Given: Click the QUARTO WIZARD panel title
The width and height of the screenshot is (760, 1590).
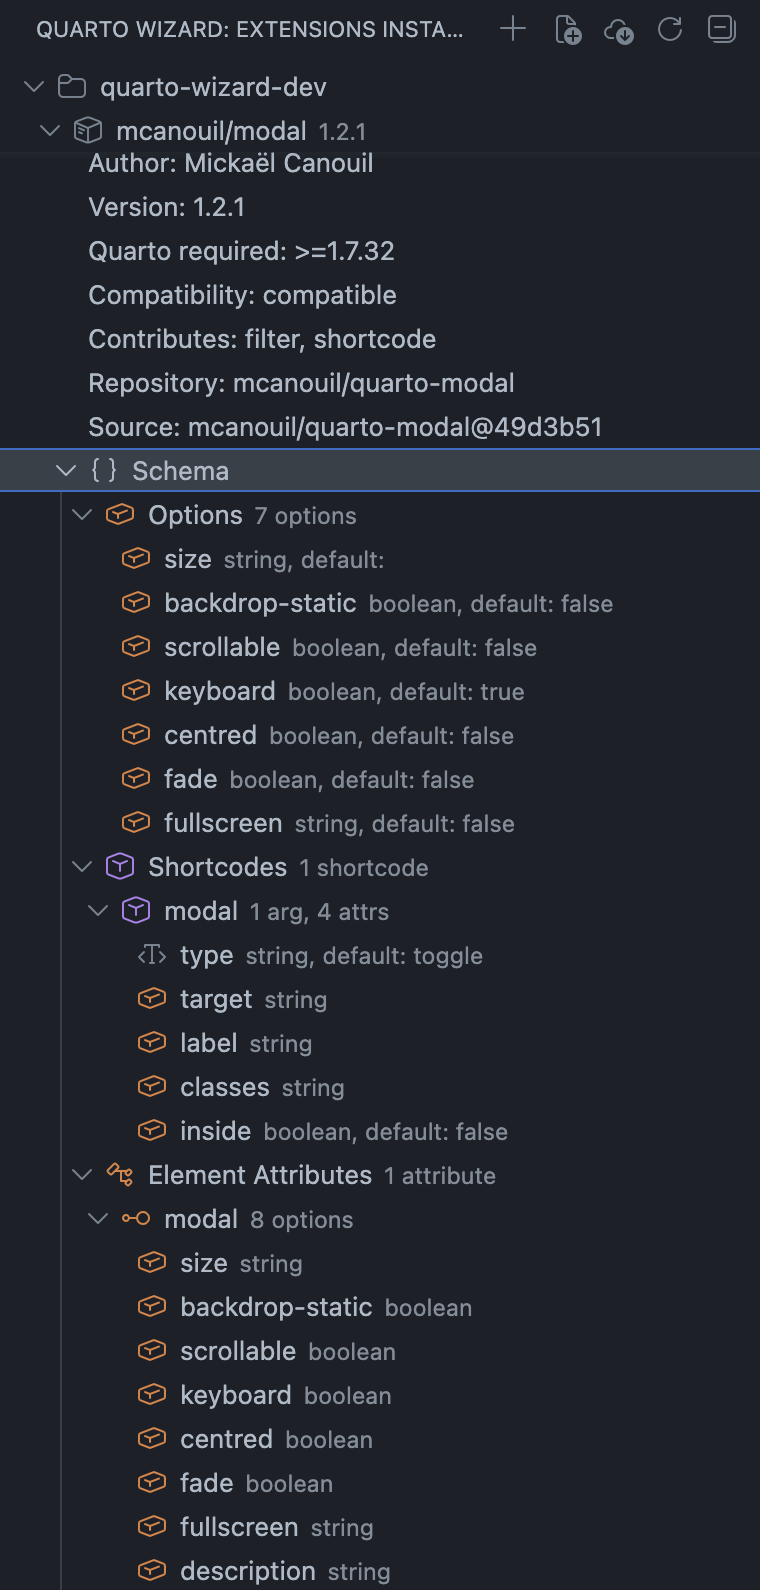Looking at the screenshot, I should (x=249, y=29).
